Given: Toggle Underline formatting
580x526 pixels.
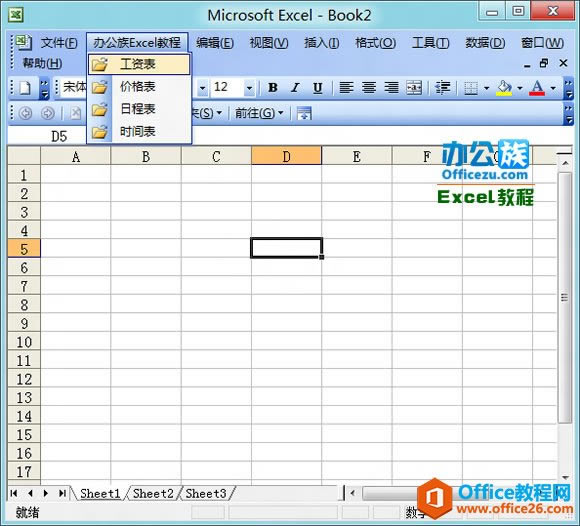Looking at the screenshot, I should (317, 88).
